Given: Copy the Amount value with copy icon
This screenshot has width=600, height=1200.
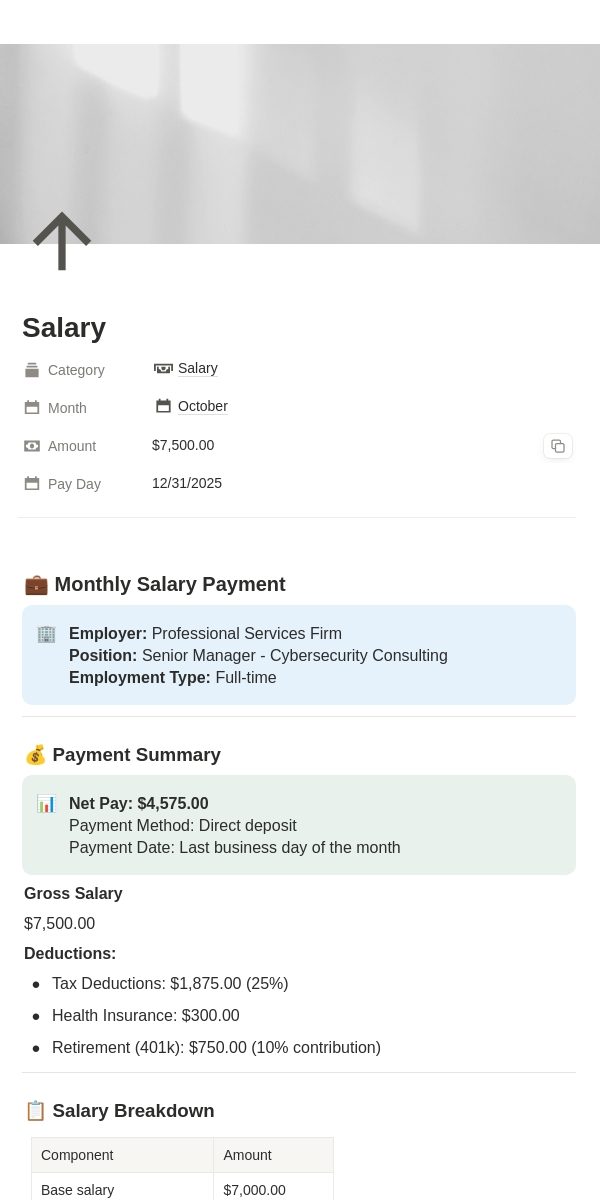Looking at the screenshot, I should (558, 446).
